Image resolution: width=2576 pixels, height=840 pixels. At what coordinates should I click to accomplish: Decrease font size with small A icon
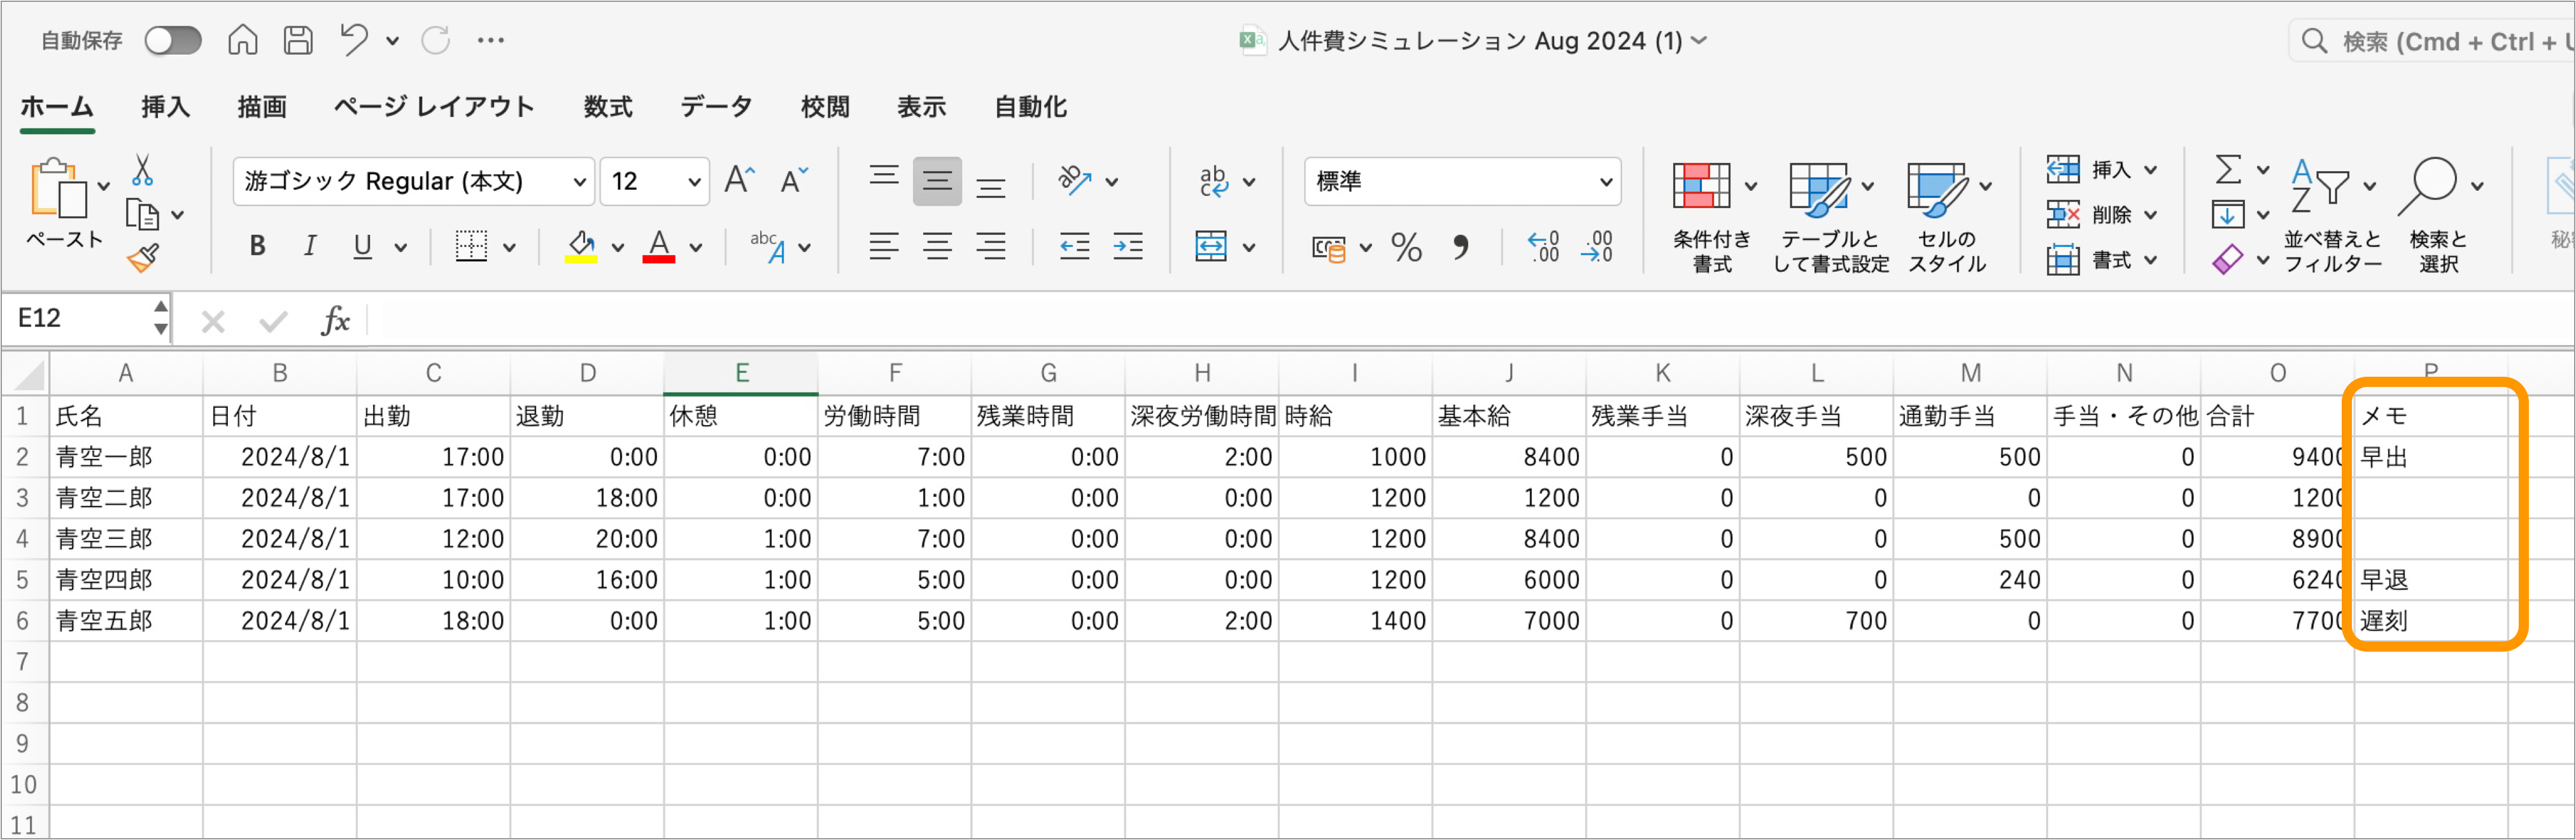click(794, 181)
